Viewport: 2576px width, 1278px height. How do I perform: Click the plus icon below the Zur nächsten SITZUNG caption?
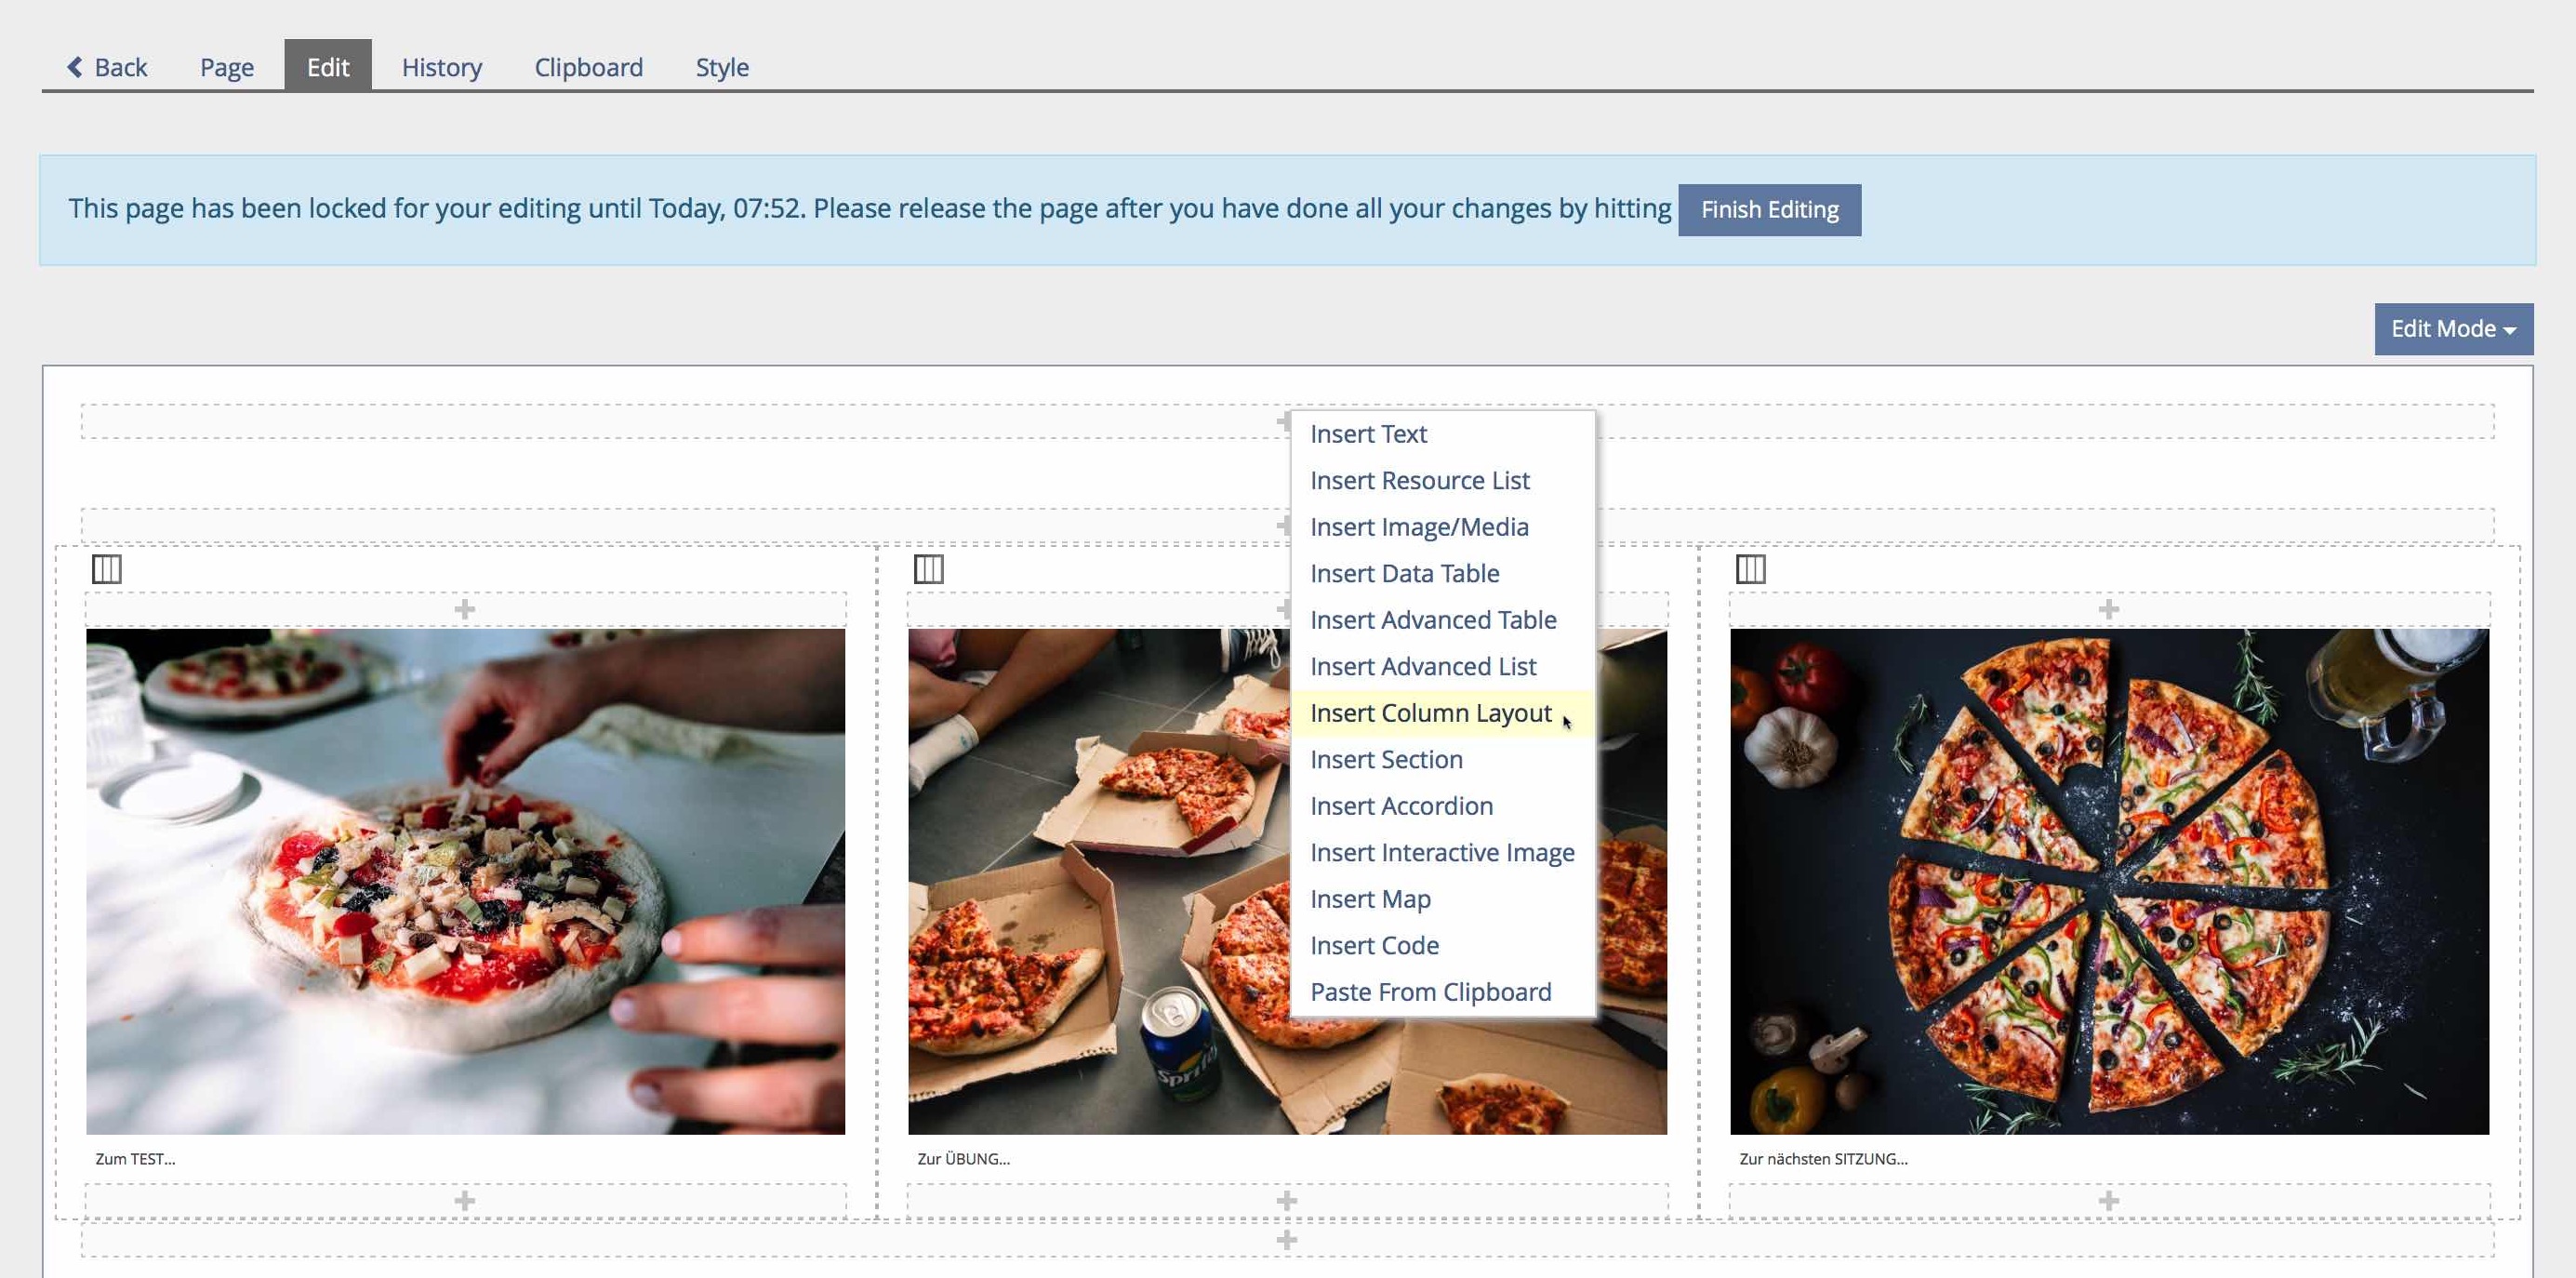tap(2109, 1200)
